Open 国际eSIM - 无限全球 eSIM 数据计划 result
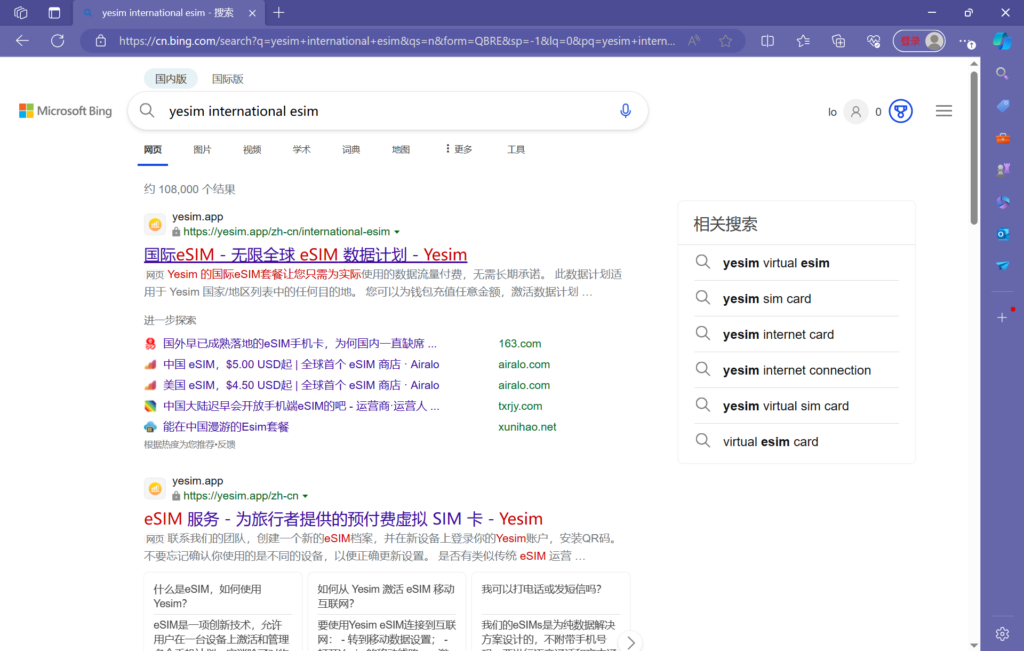This screenshot has width=1024, height=651. point(306,254)
